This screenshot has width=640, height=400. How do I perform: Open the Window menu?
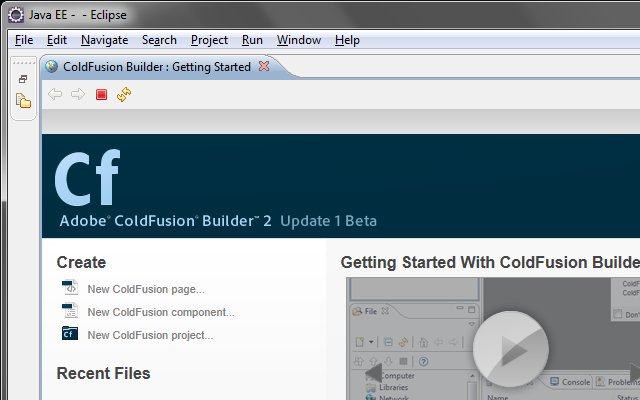(299, 40)
